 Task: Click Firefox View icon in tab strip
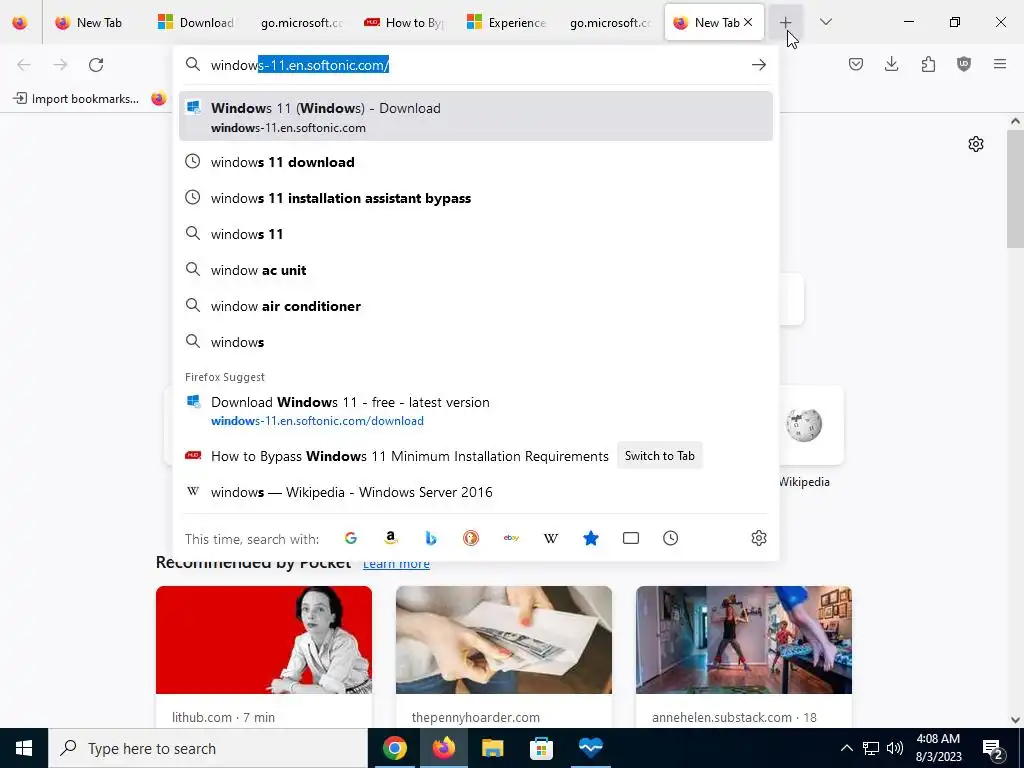click(20, 23)
